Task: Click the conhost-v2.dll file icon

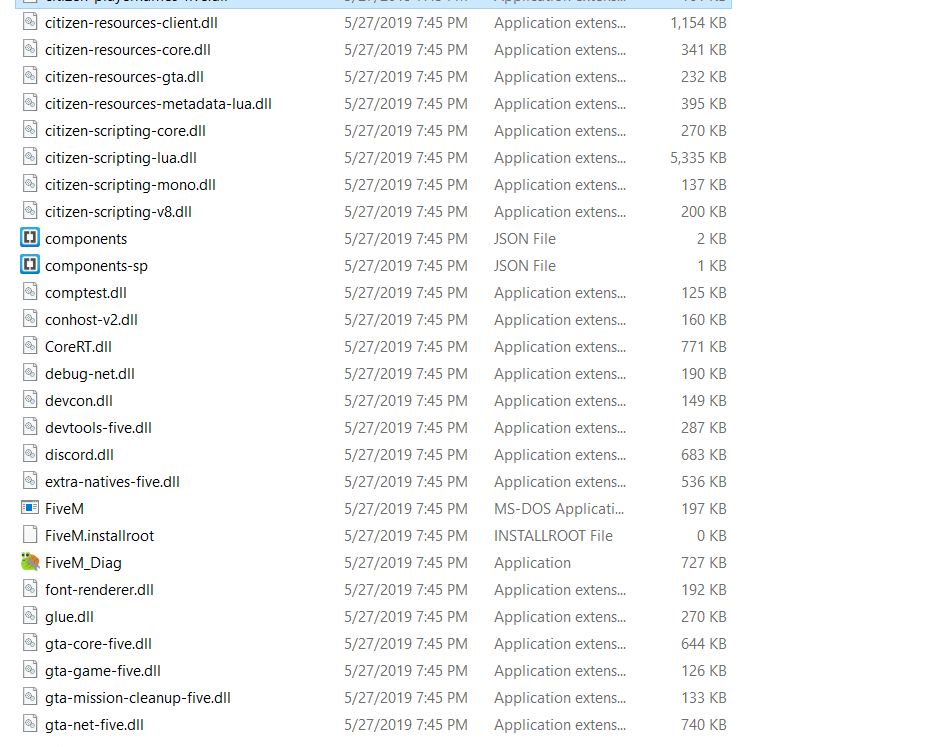Action: [x=30, y=319]
